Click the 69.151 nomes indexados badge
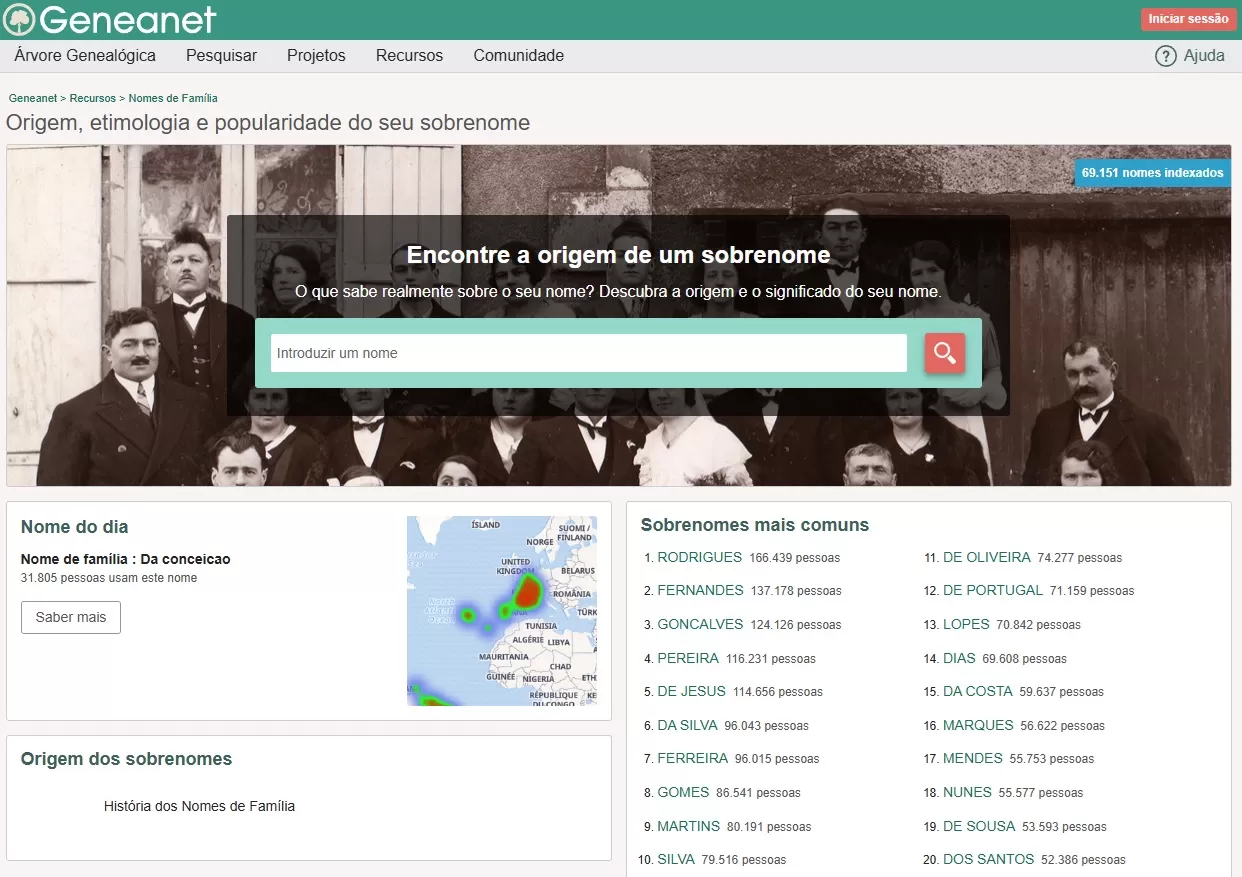This screenshot has width=1242, height=877. pos(1152,173)
